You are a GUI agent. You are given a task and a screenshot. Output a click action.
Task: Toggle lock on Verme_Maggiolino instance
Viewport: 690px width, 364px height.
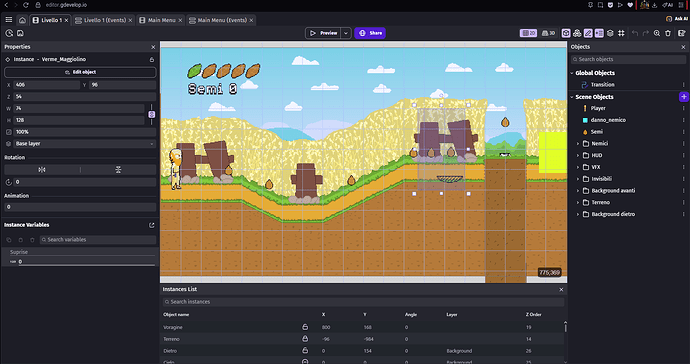152,59
